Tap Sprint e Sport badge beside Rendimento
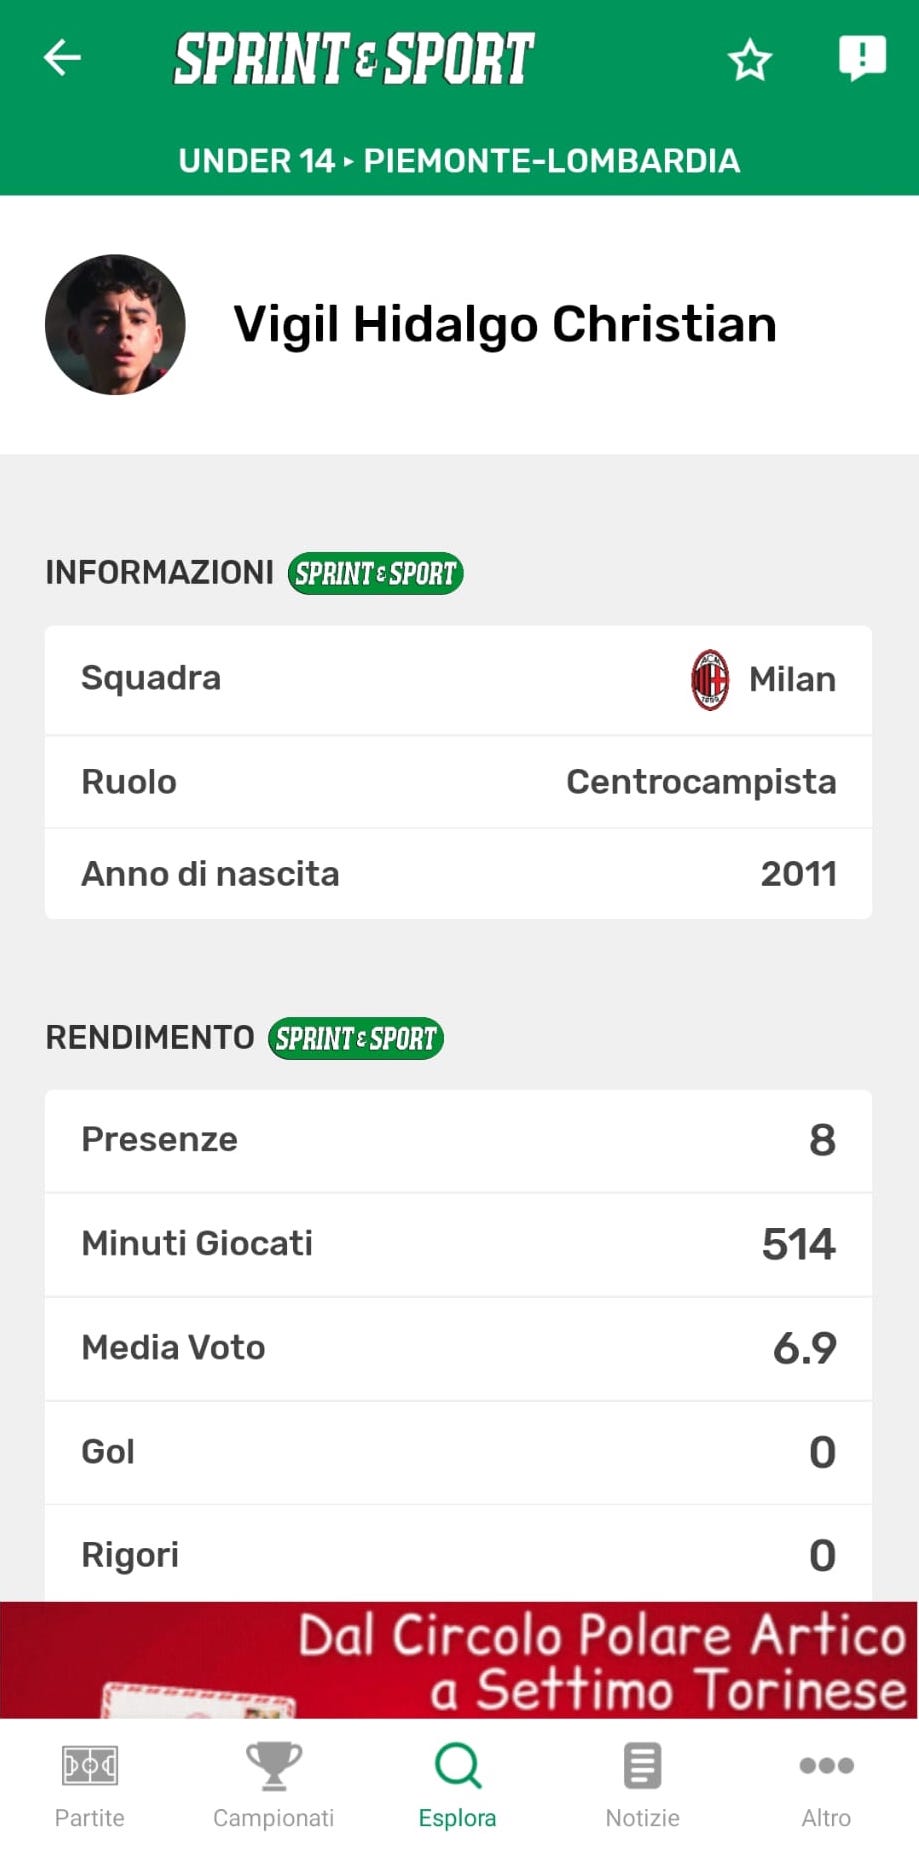The height and width of the screenshot is (1869, 919). click(x=355, y=1039)
